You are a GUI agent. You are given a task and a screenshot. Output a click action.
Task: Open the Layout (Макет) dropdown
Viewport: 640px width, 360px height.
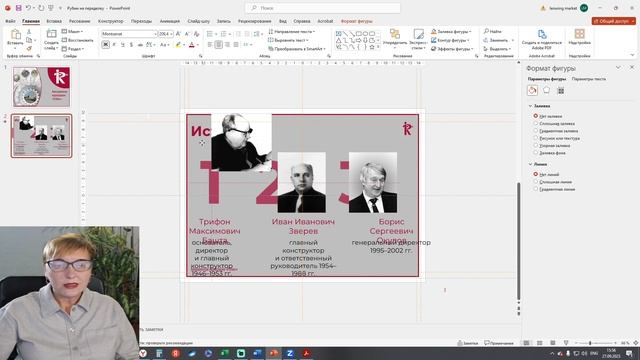pyautogui.click(x=72, y=31)
